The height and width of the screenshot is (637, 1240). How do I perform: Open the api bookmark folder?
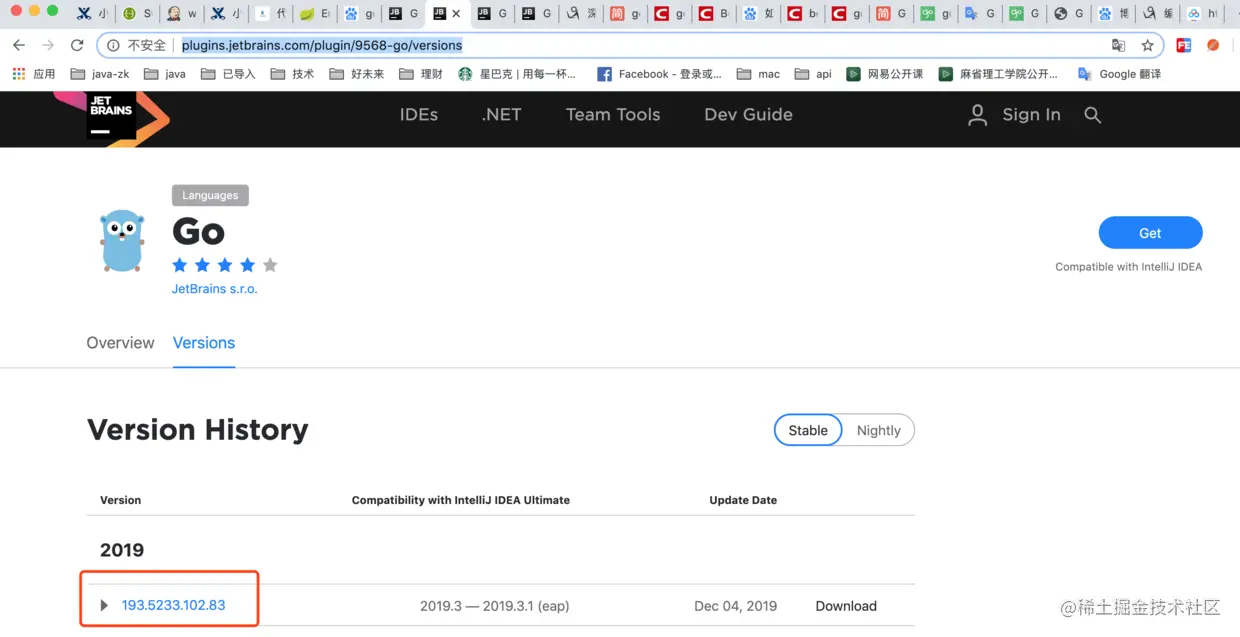click(x=813, y=74)
